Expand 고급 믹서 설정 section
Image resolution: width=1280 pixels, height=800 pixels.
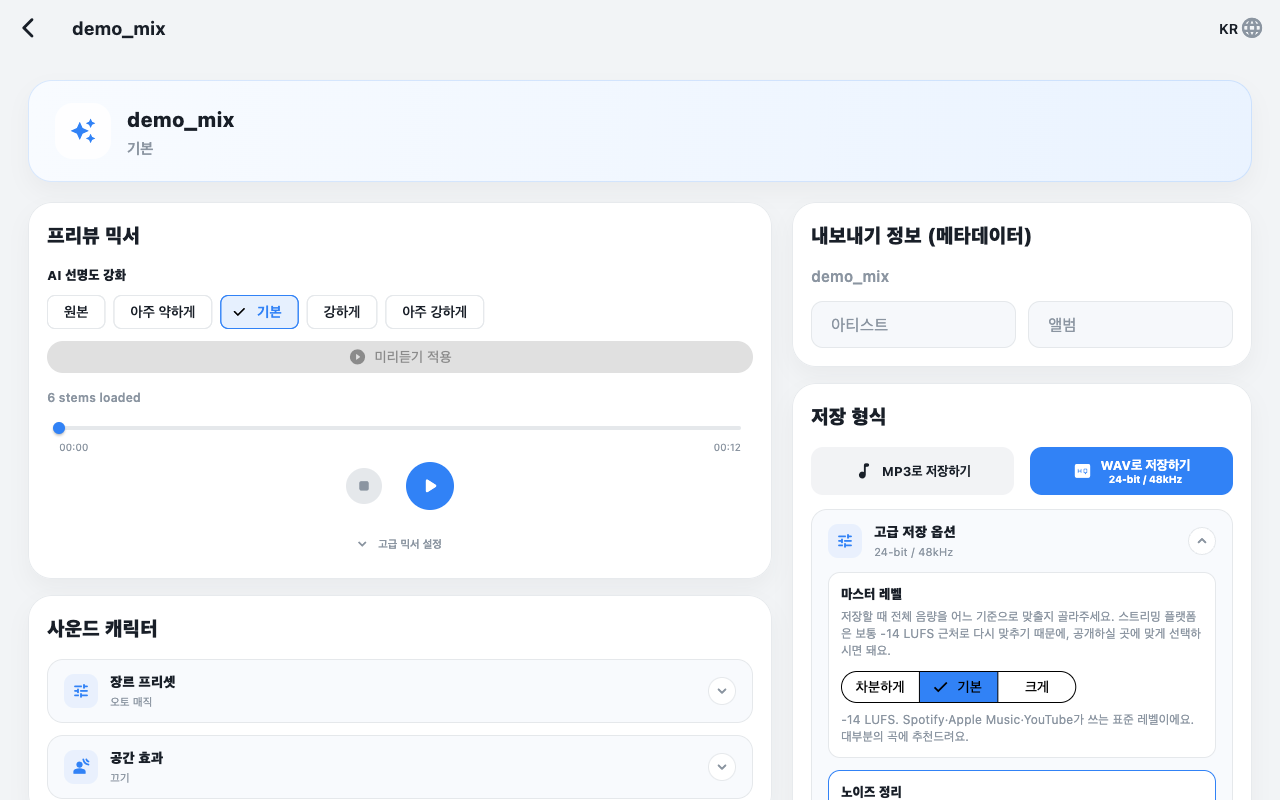coord(400,544)
